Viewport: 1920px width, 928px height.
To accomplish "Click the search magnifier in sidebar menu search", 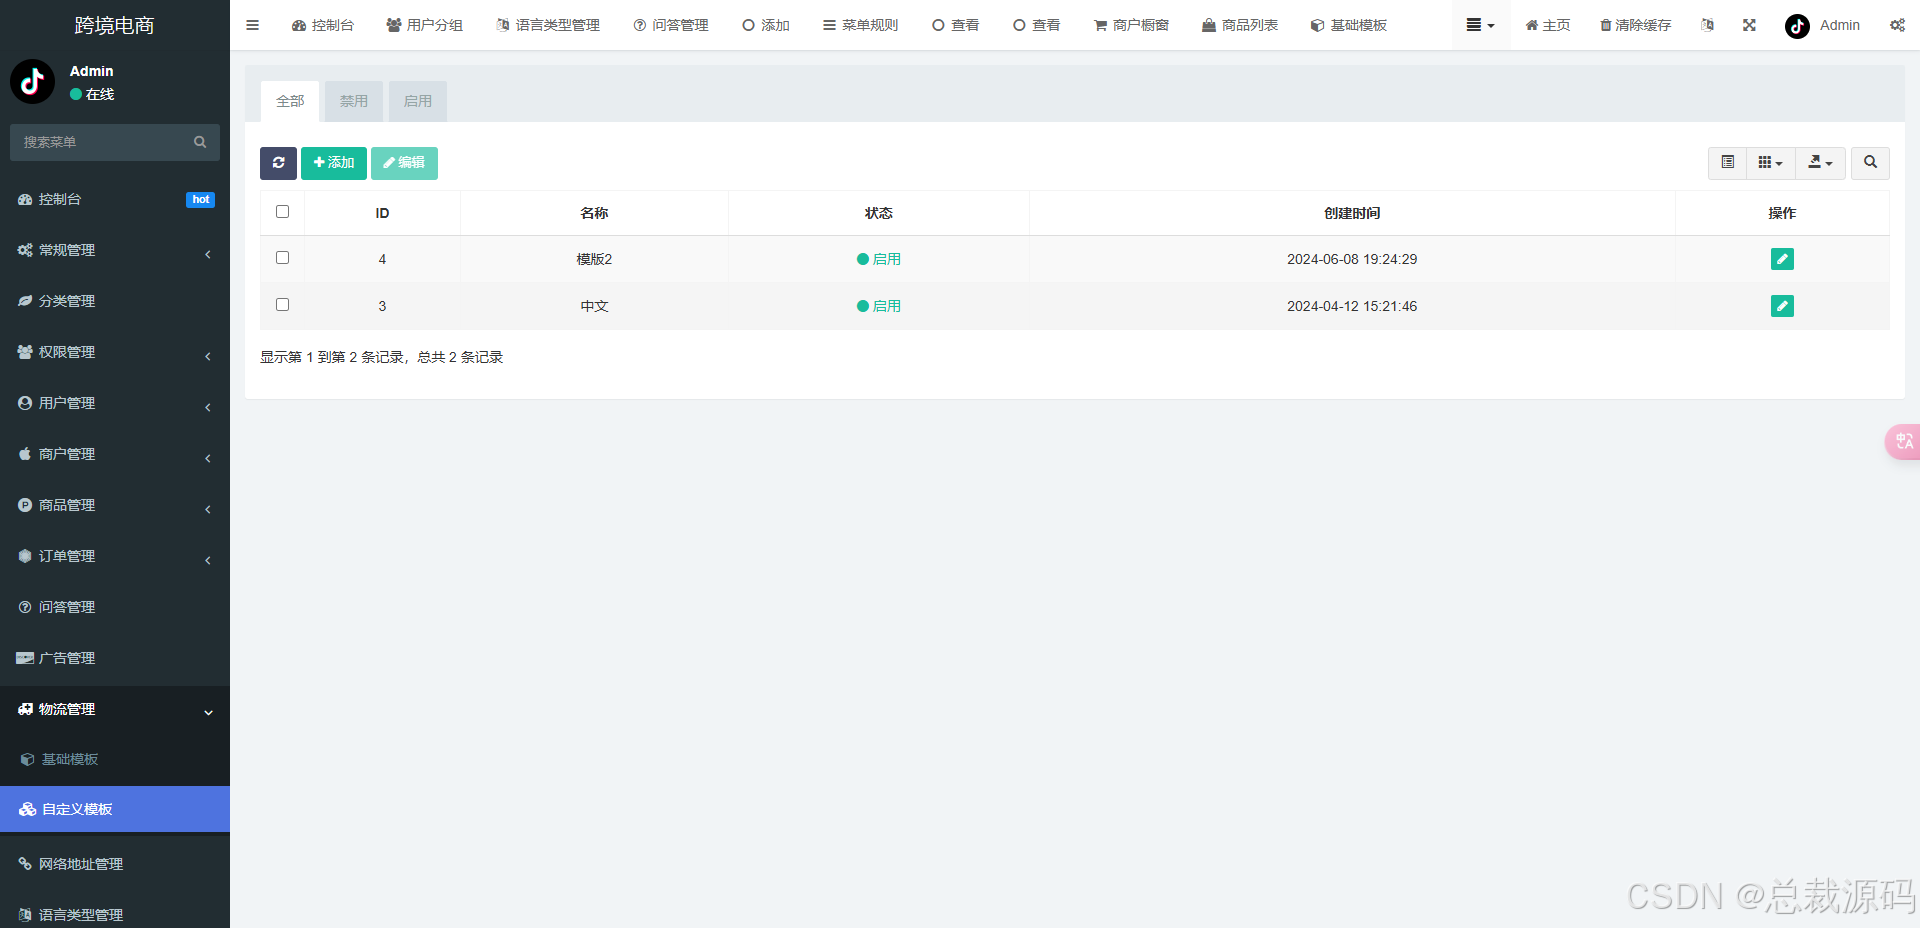I will coord(200,142).
